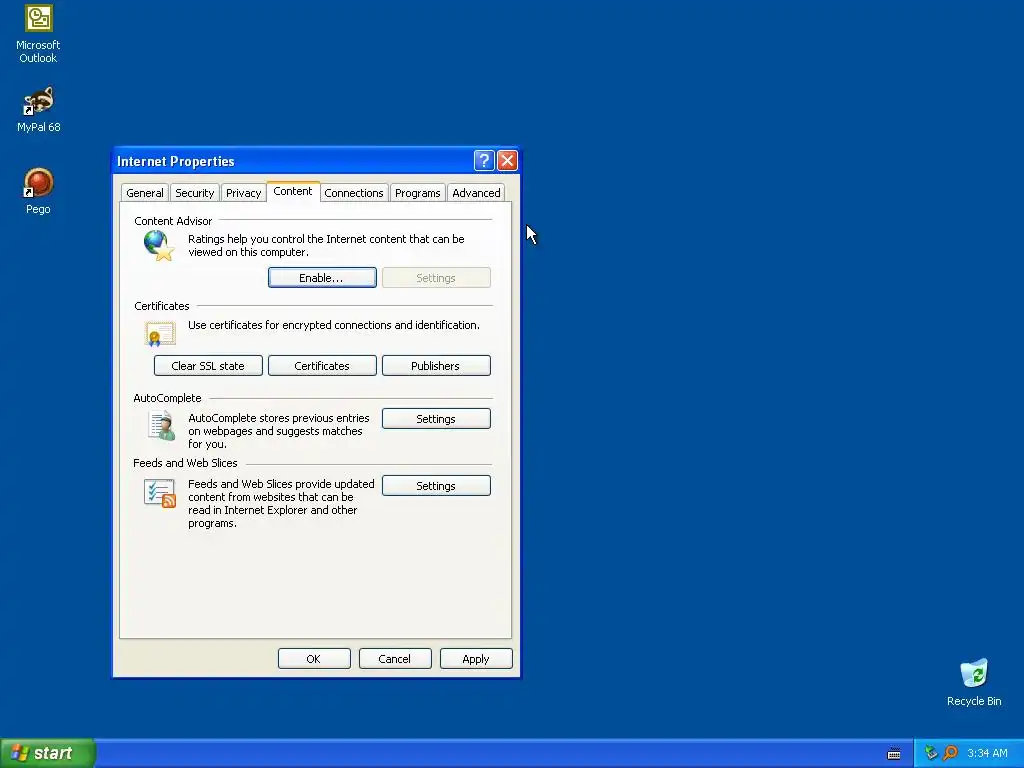Screen dimensions: 1024x768
Task: Click the AutoComplete section icon
Action: (161, 426)
